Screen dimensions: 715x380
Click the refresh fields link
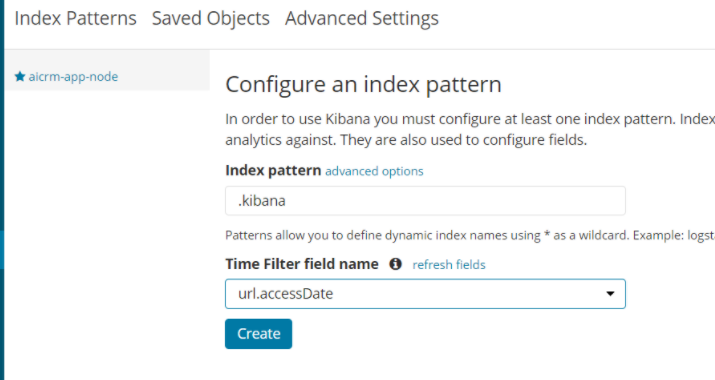tap(449, 265)
